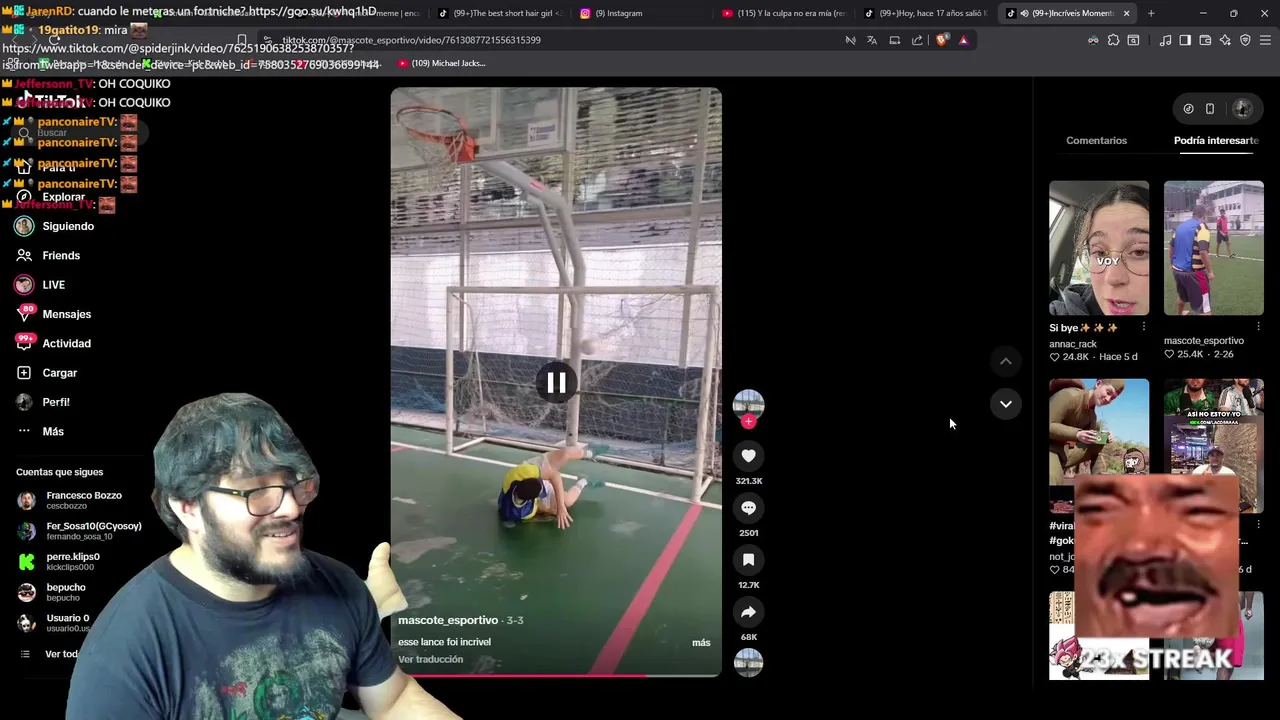This screenshot has width=1280, height=720.
Task: Open Leo AI sparkle icon
Action: tap(1225, 40)
